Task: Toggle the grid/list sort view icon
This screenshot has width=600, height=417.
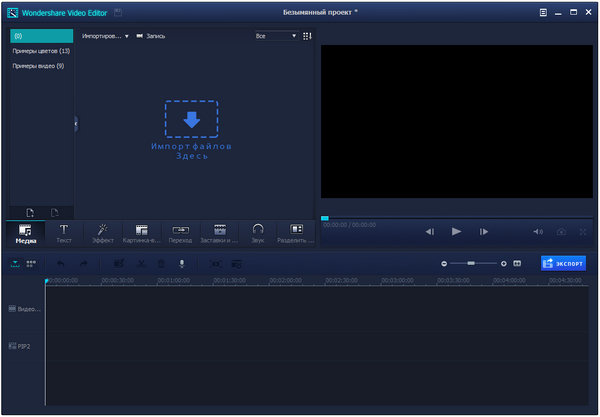Action: click(307, 36)
